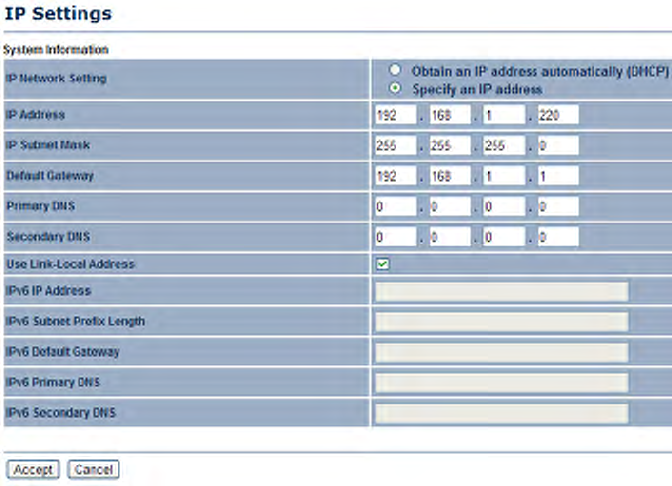Click the IPv6 Default Gateway field
The image size is (672, 486).
501,352
